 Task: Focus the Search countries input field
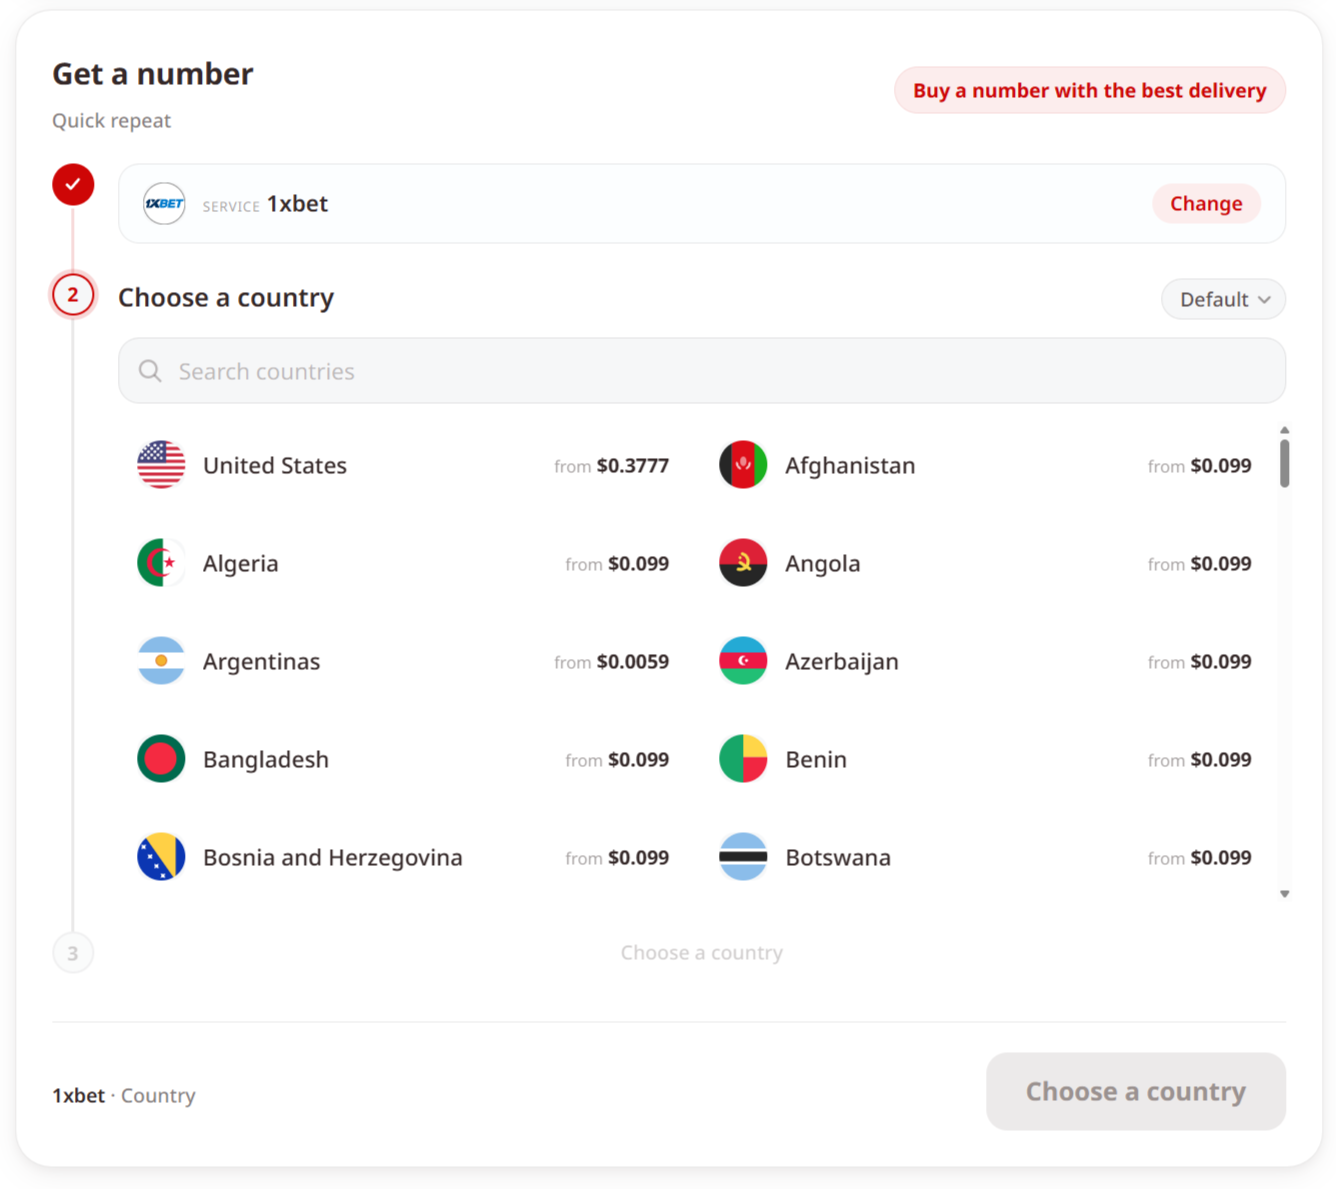pyautogui.click(x=702, y=371)
